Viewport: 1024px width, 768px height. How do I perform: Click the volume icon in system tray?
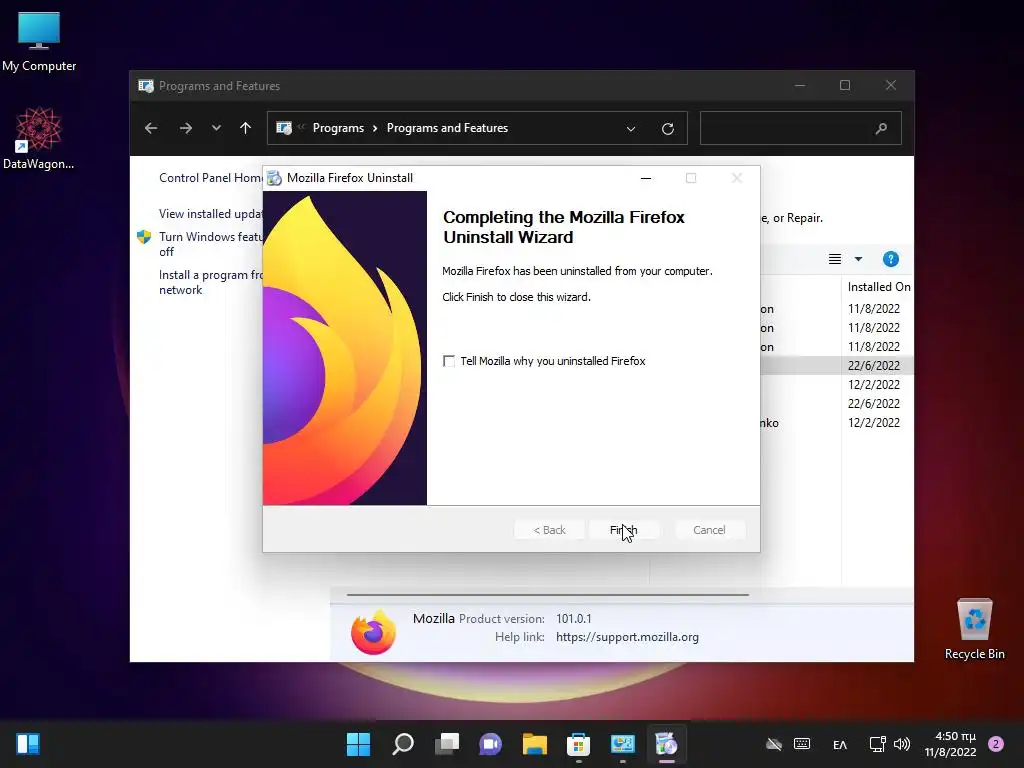pyautogui.click(x=902, y=744)
